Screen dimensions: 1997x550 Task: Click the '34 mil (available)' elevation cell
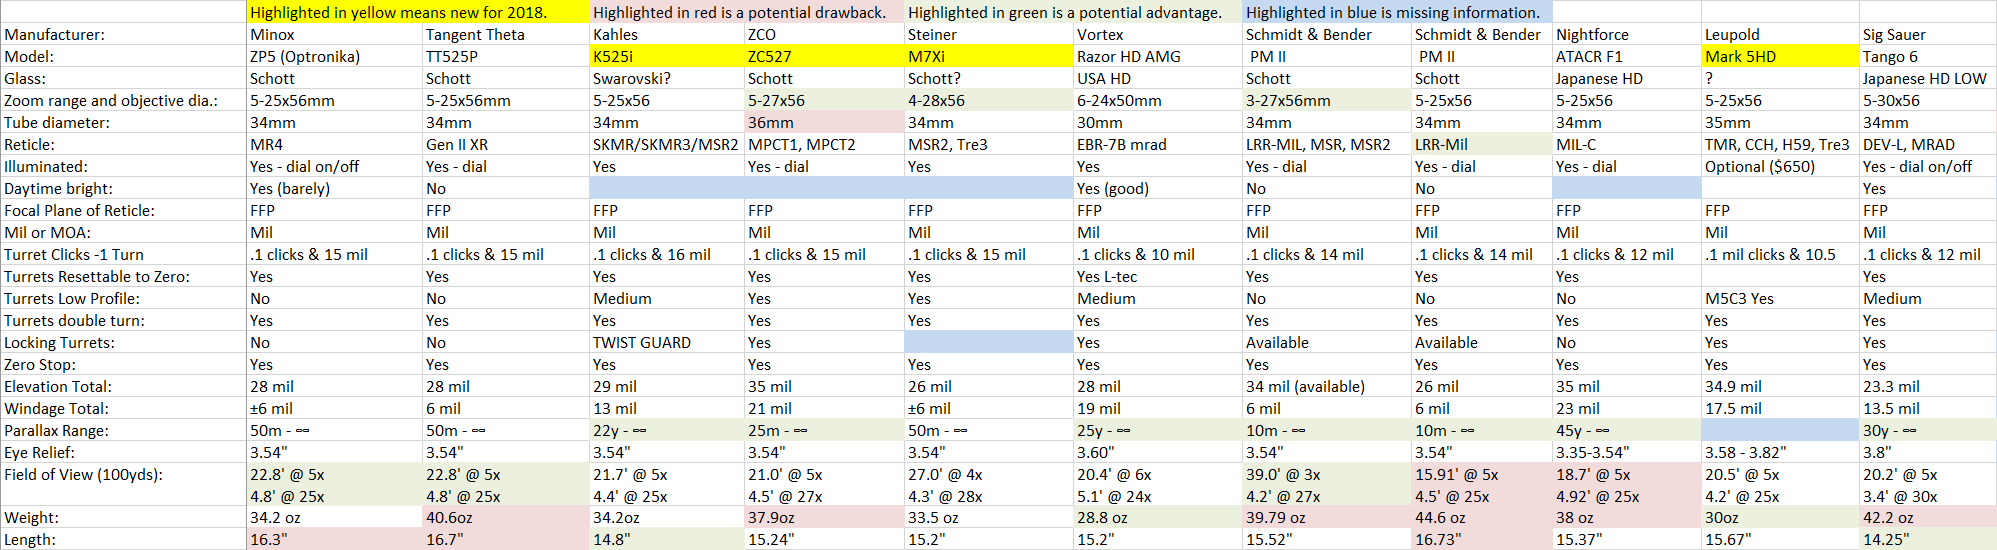pos(1326,386)
